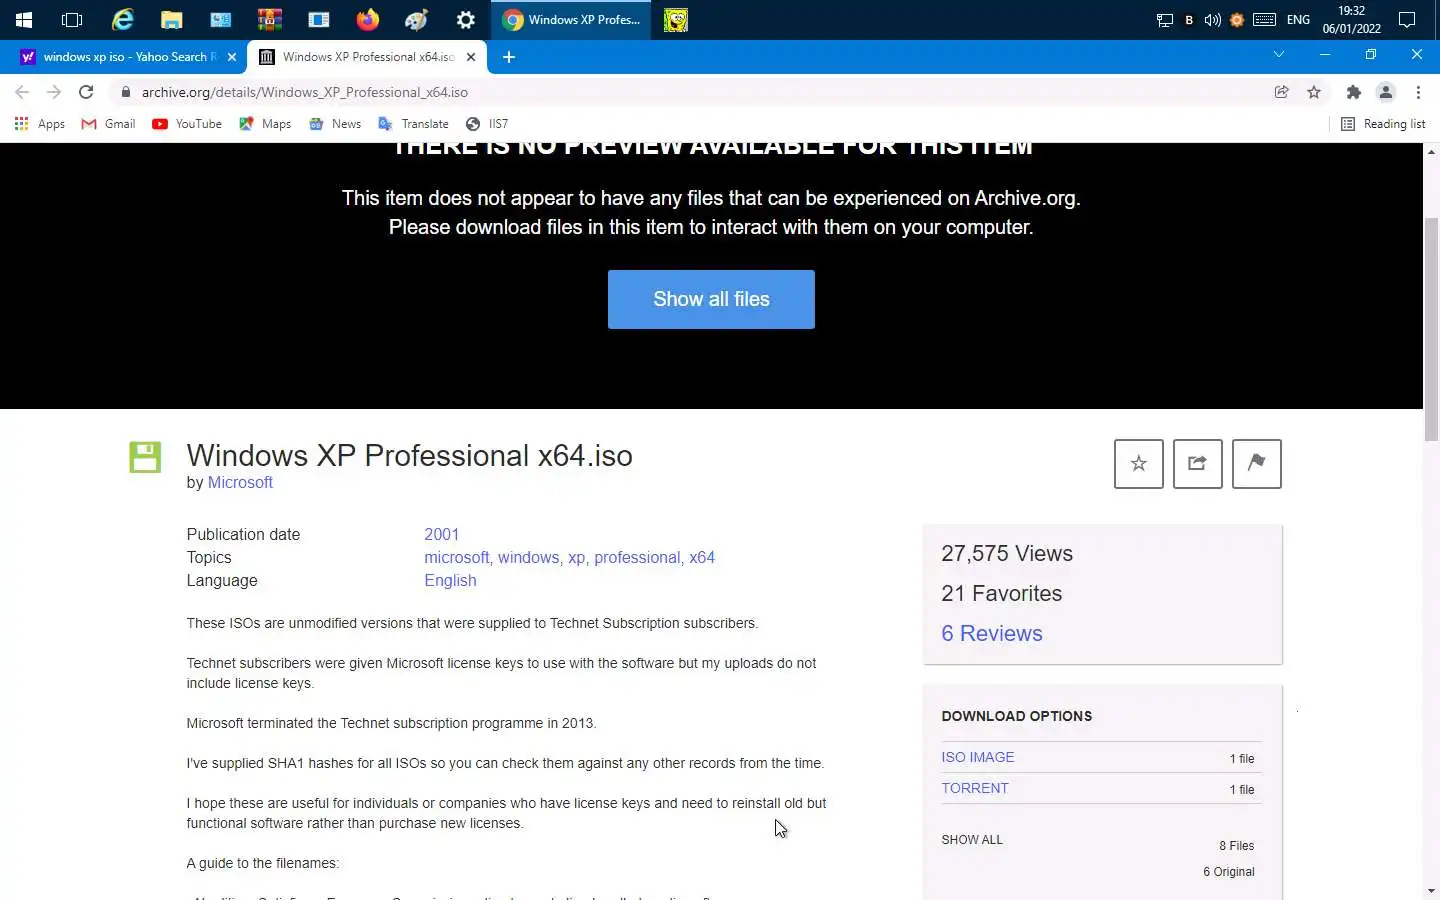Image resolution: width=1440 pixels, height=900 pixels.
Task: Open the Gmail bookmark
Action: coord(108,124)
